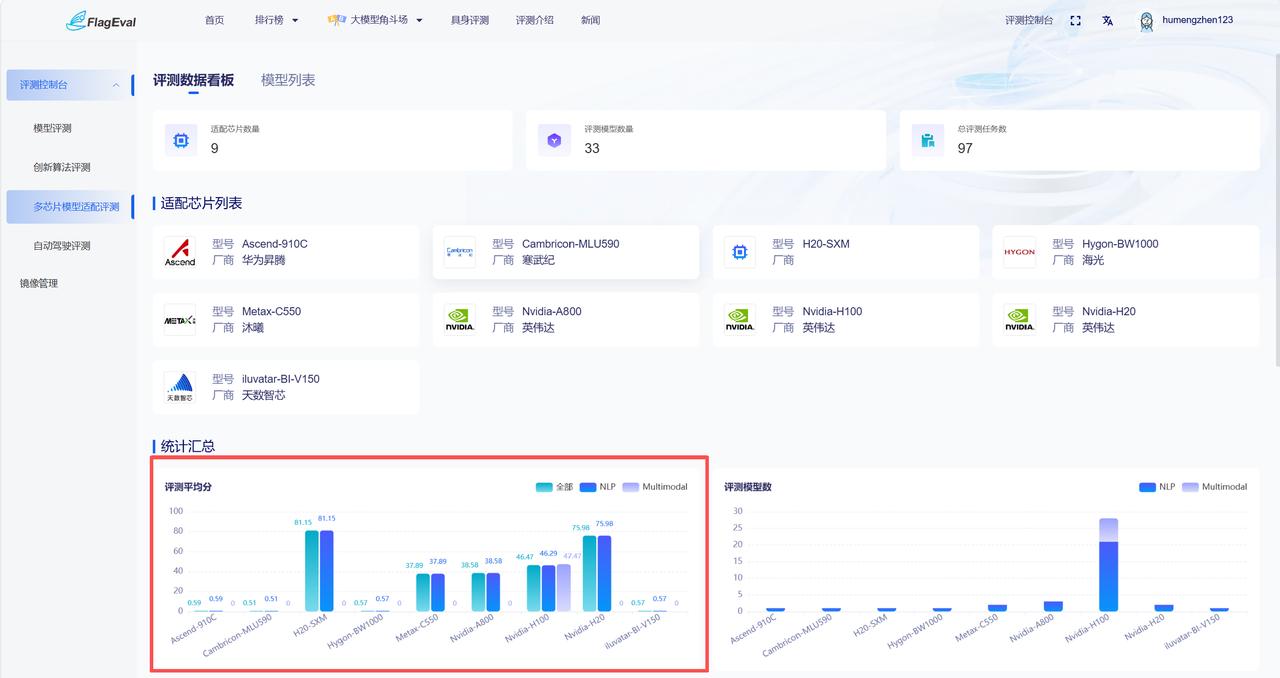Click the iluvatar-BI-V150 chip logo

point(180,387)
